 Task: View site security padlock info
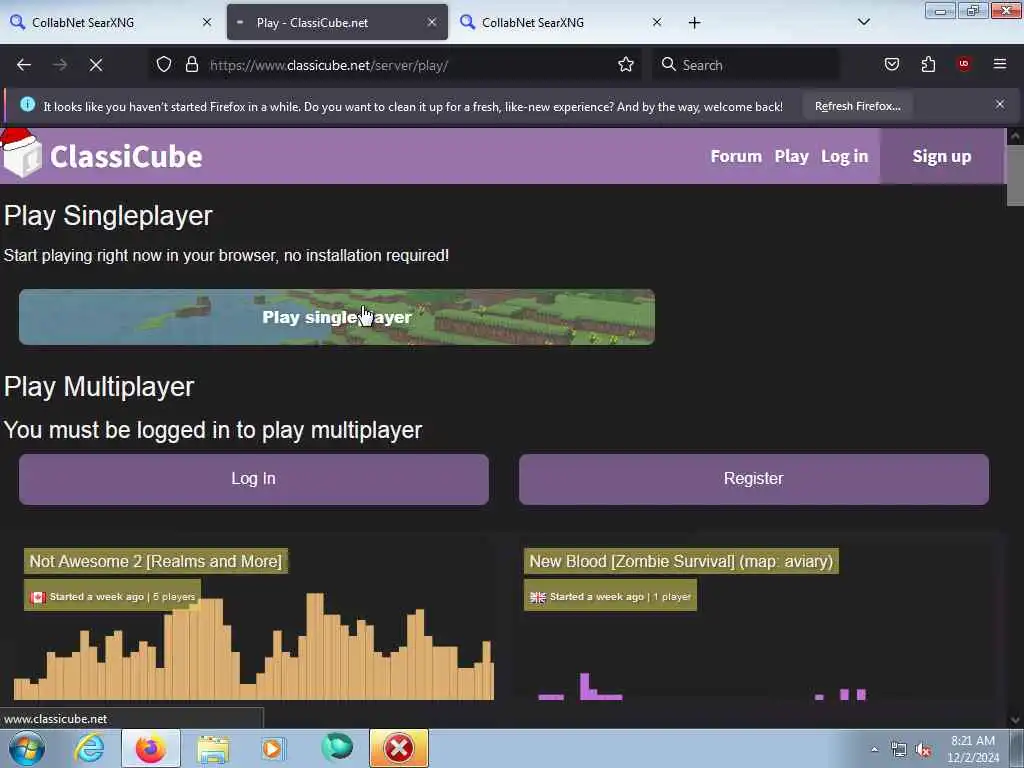(x=191, y=65)
